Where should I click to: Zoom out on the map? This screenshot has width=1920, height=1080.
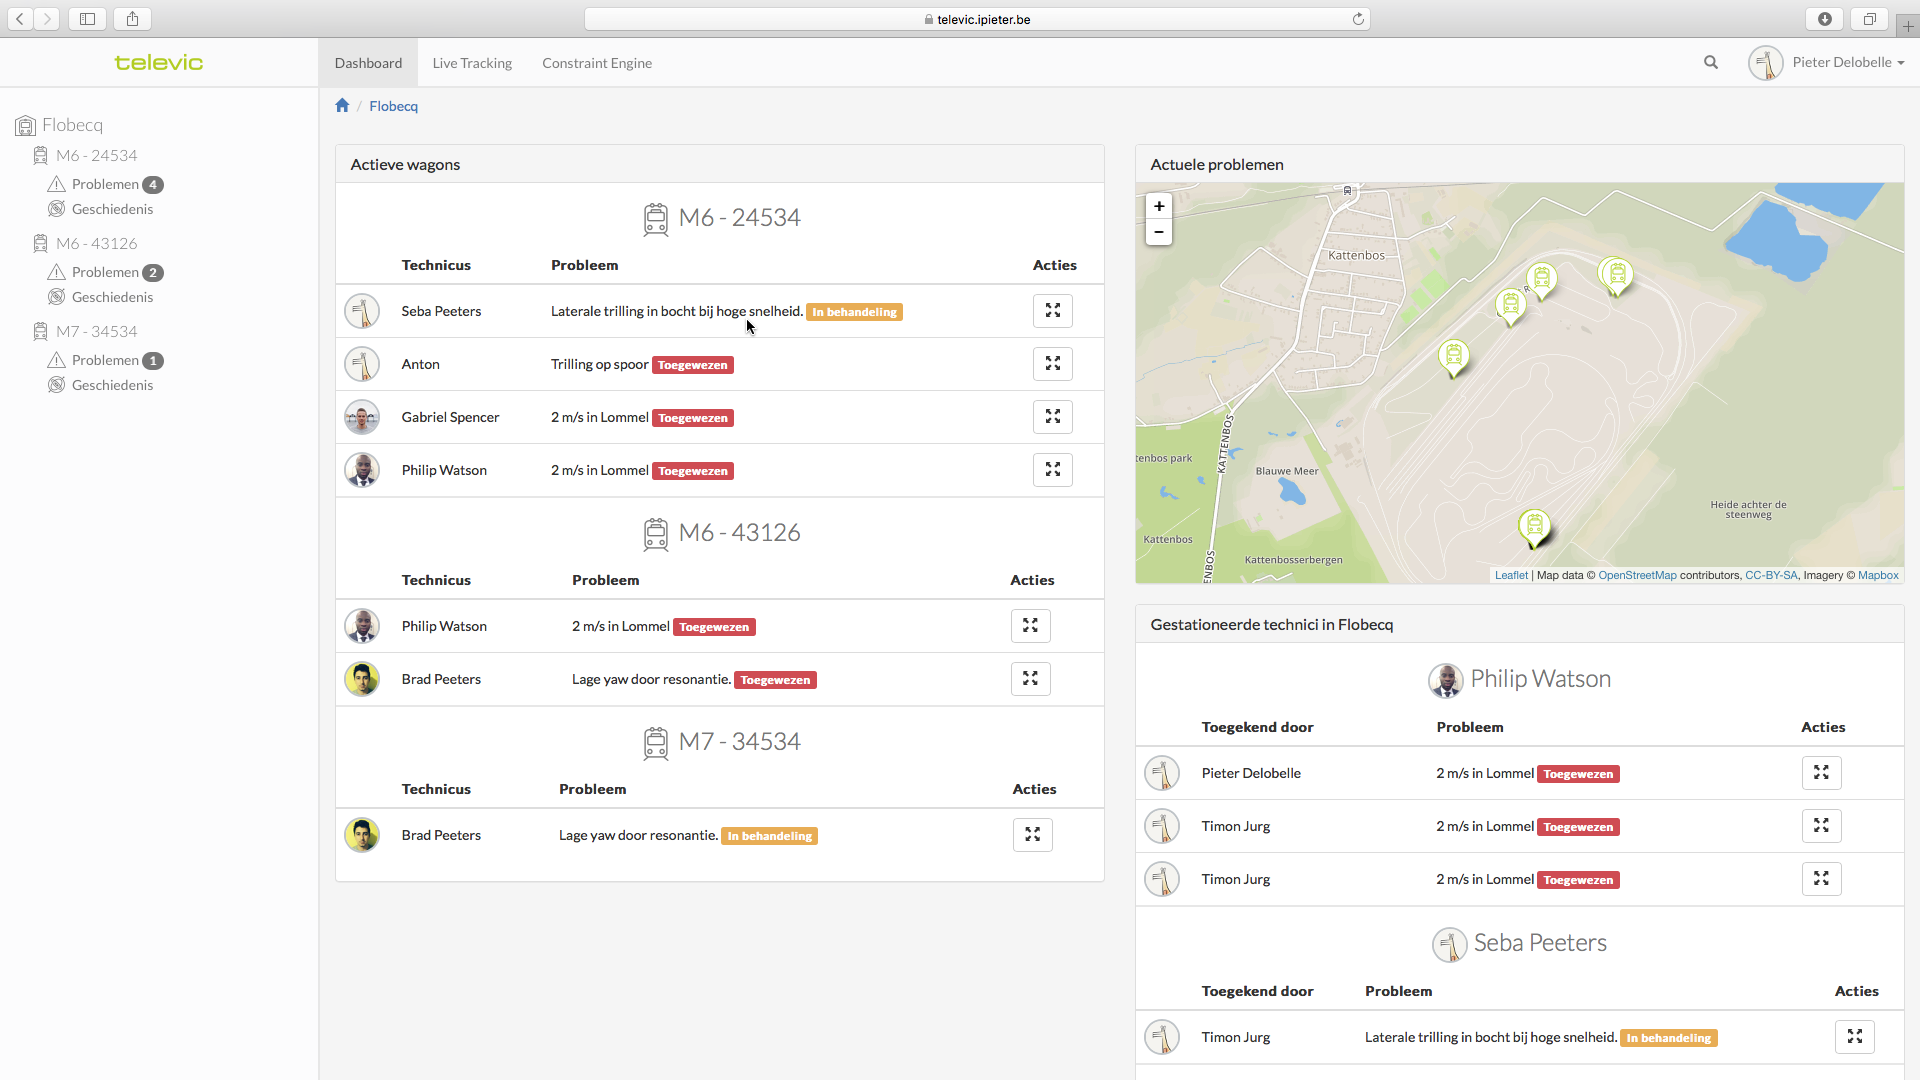(x=1159, y=232)
